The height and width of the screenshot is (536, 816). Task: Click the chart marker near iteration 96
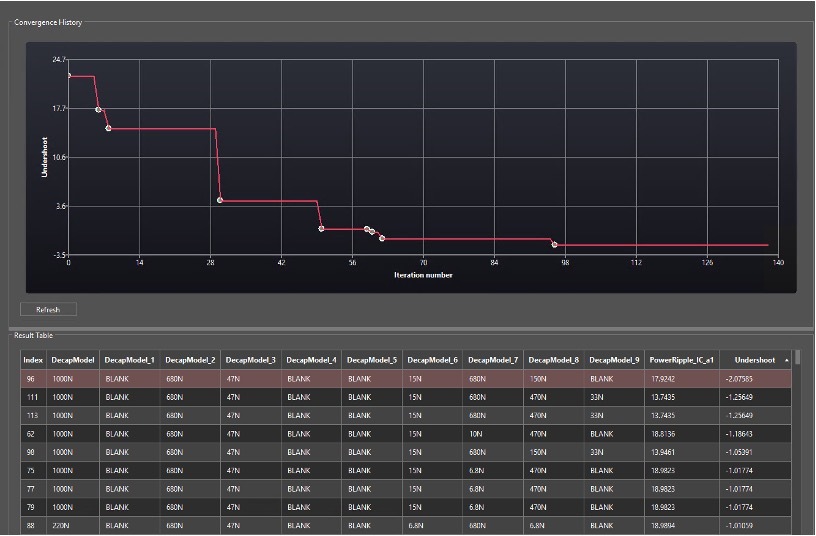pyautogui.click(x=554, y=244)
